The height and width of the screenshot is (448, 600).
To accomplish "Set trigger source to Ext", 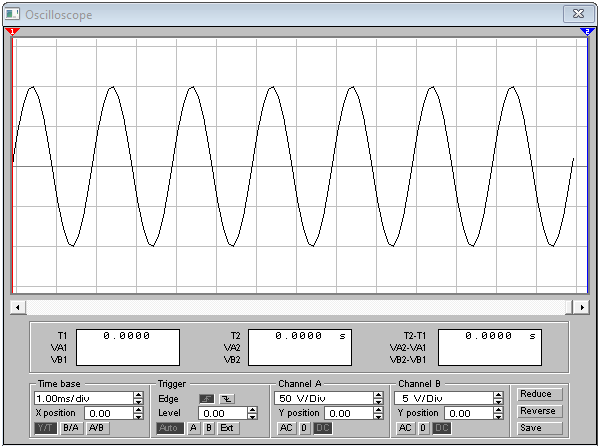I will click(228, 428).
